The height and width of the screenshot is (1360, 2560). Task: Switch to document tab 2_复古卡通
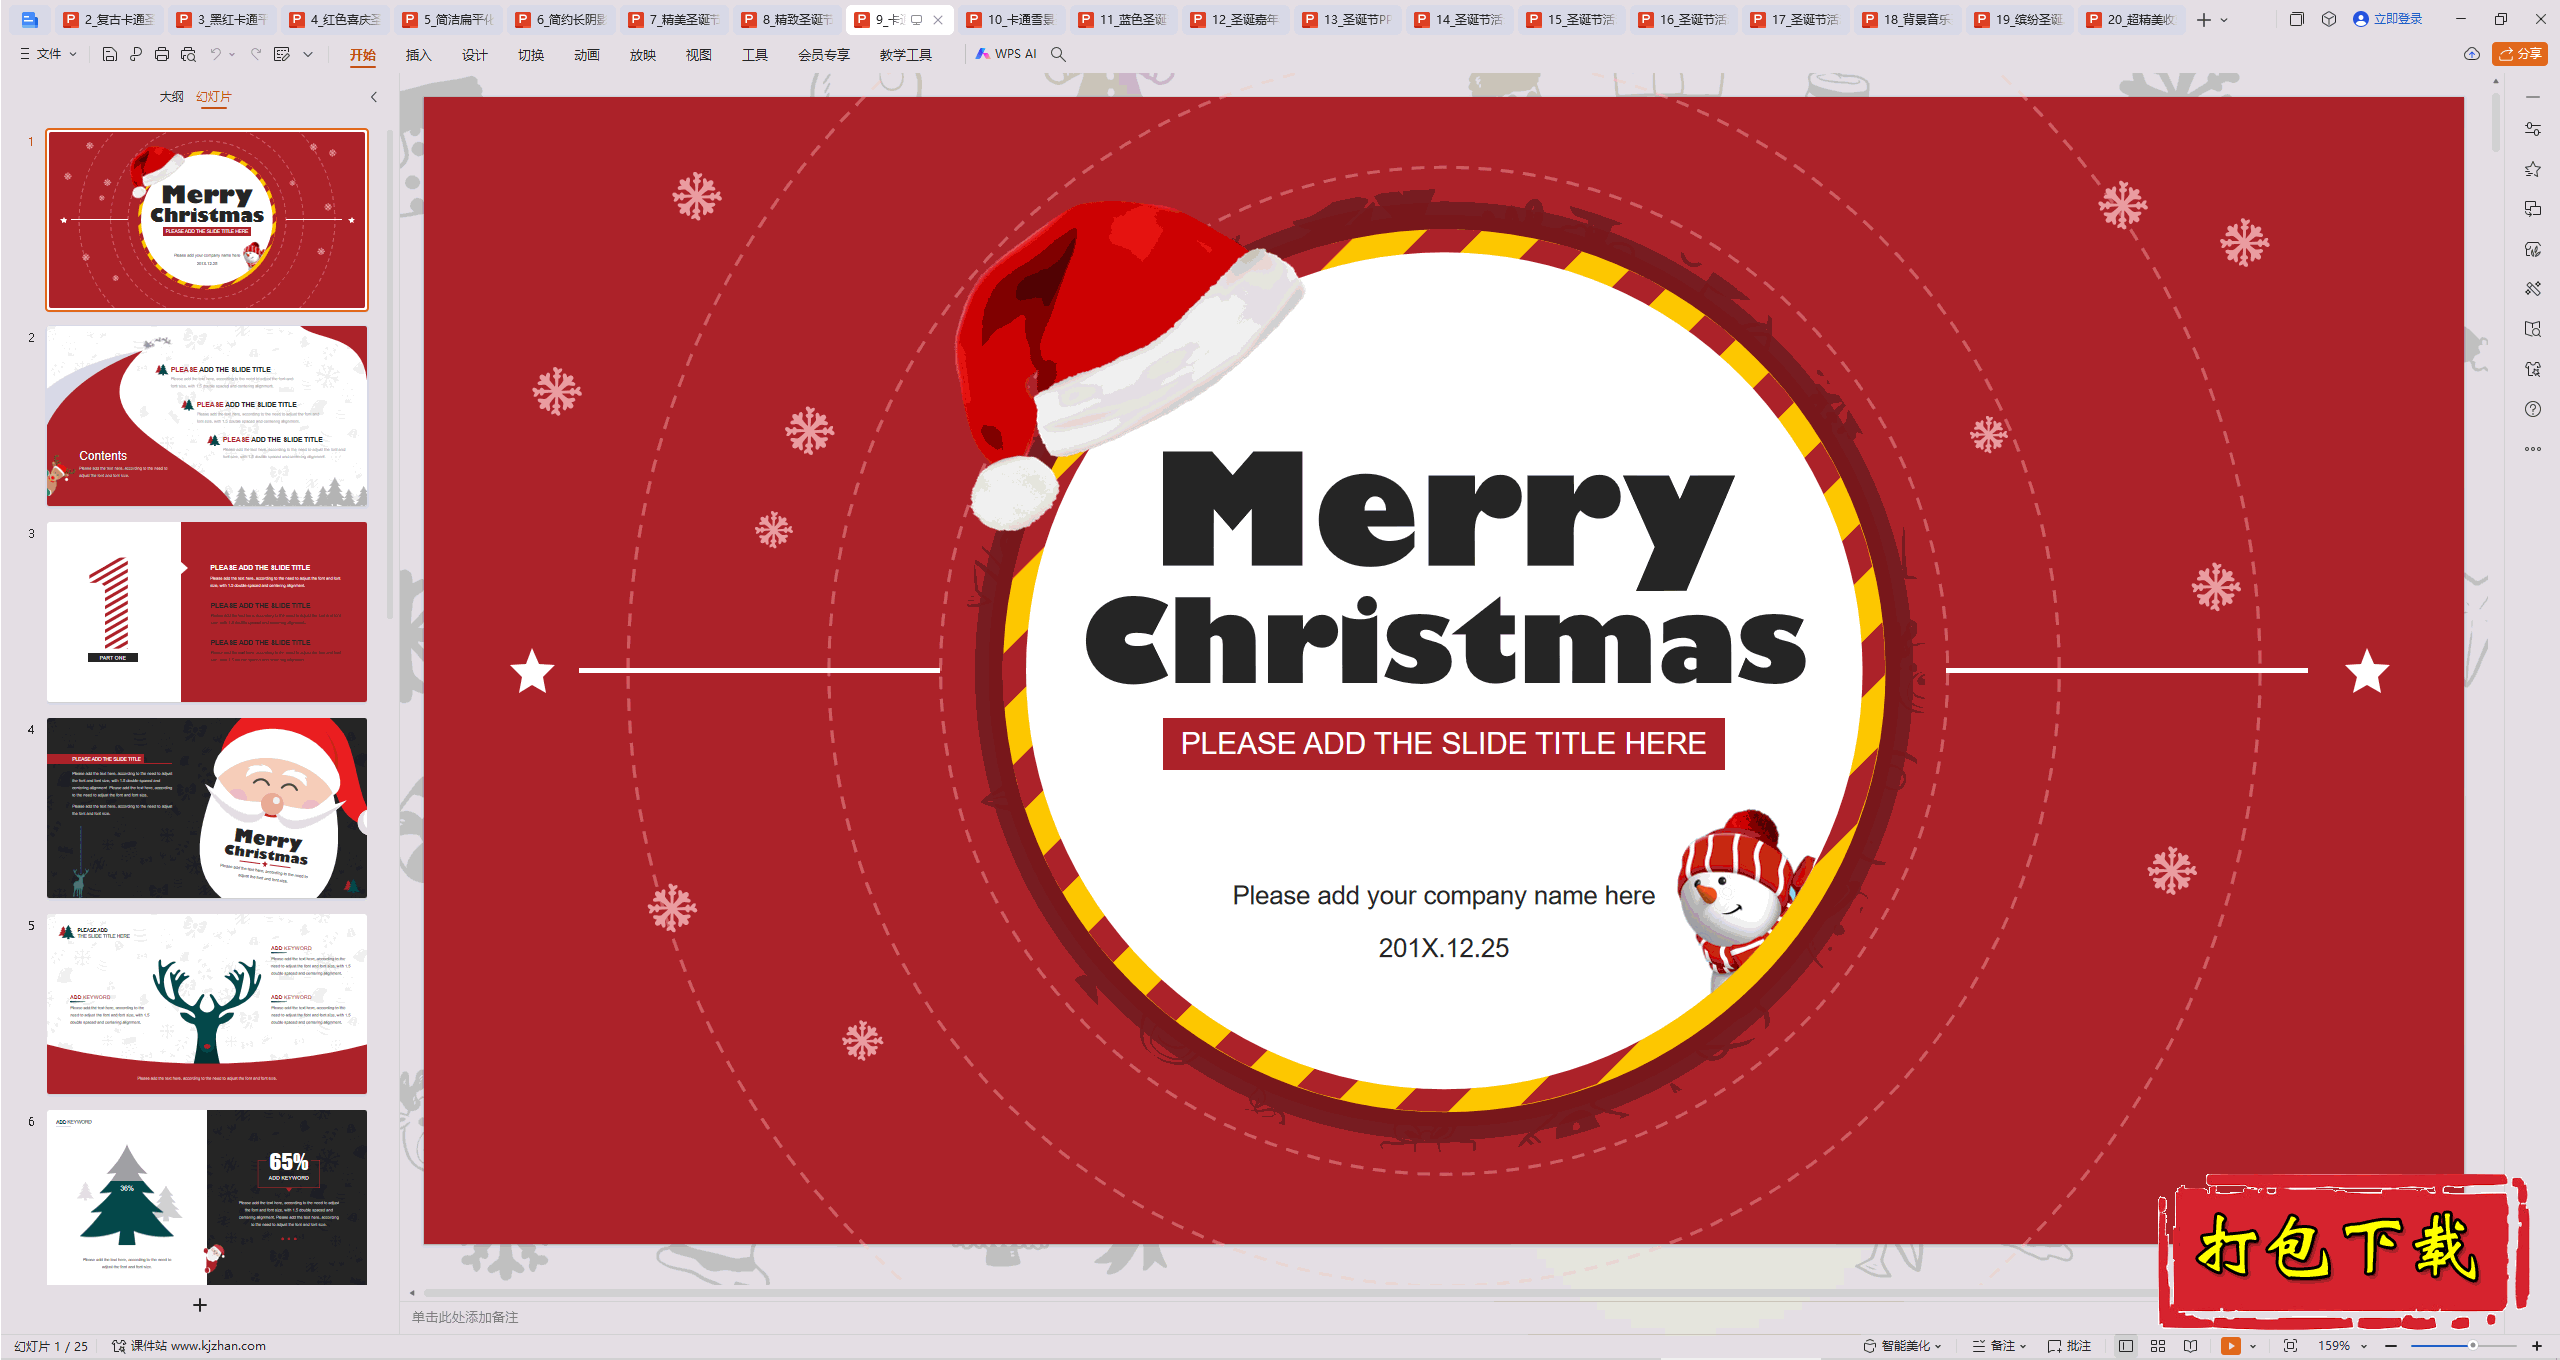click(x=109, y=19)
